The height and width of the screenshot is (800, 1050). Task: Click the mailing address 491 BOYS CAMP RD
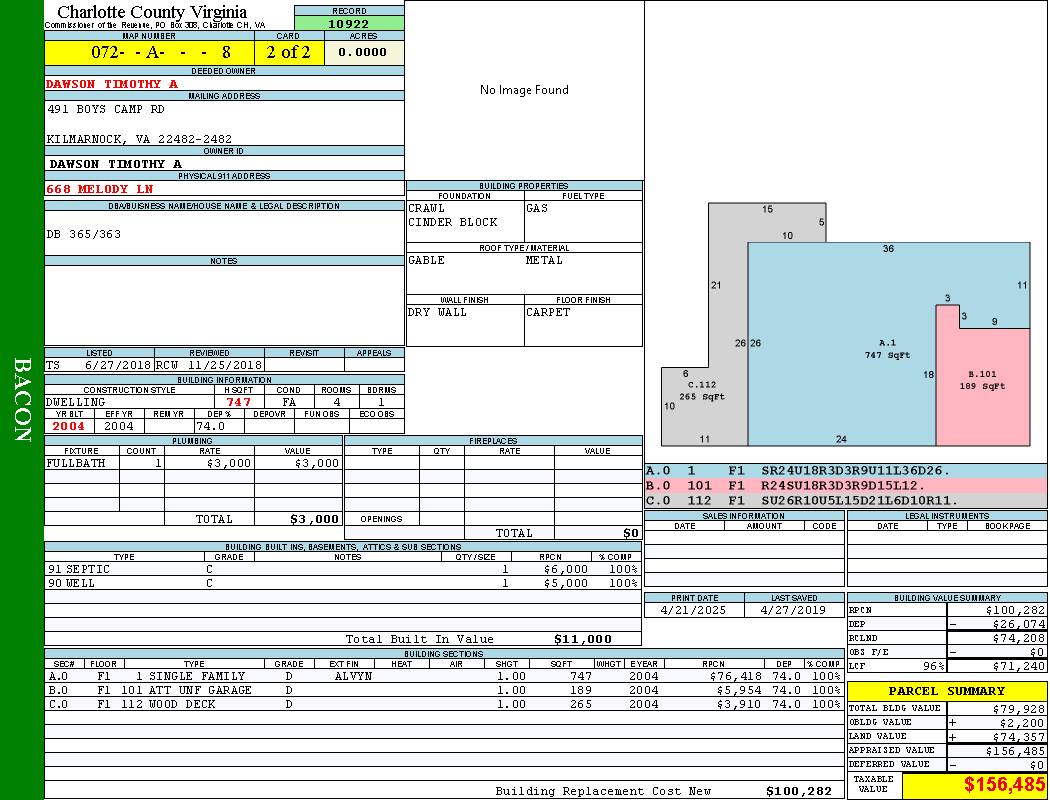[106, 109]
